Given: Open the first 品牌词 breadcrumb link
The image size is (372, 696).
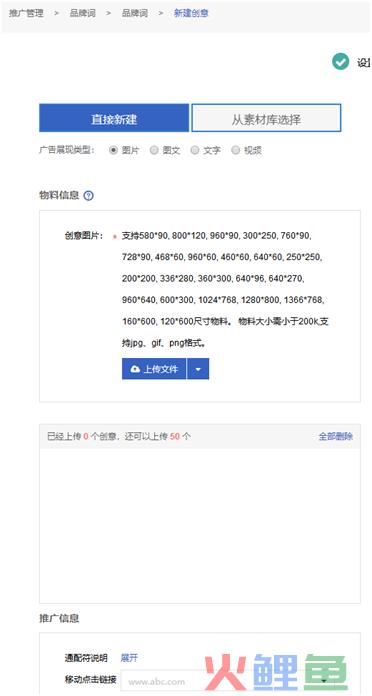Looking at the screenshot, I should pos(83,13).
